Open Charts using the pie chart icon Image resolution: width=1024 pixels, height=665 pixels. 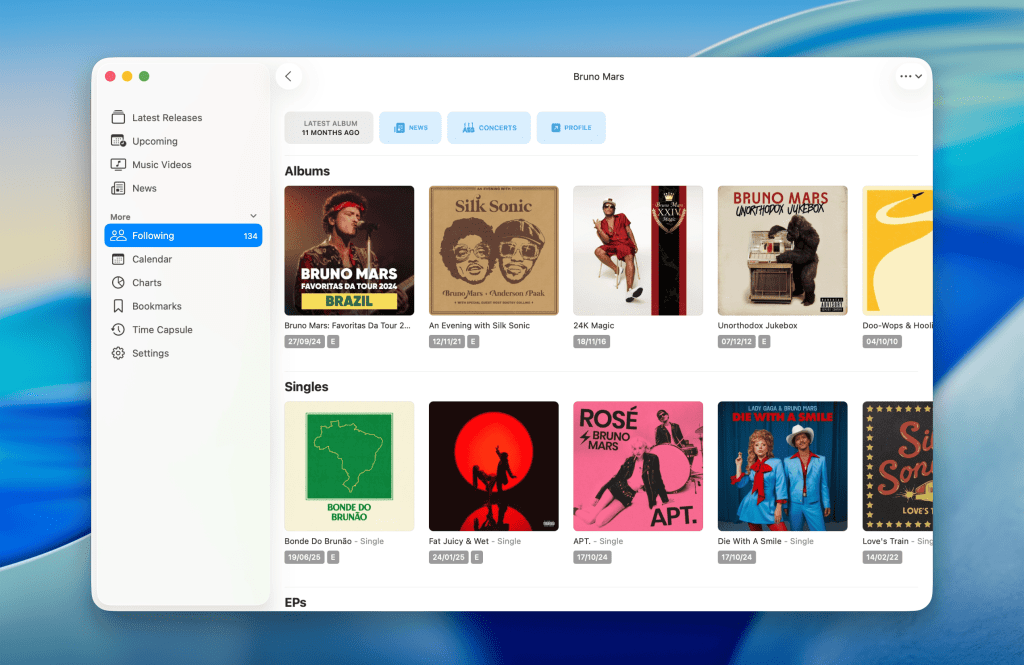coord(118,283)
